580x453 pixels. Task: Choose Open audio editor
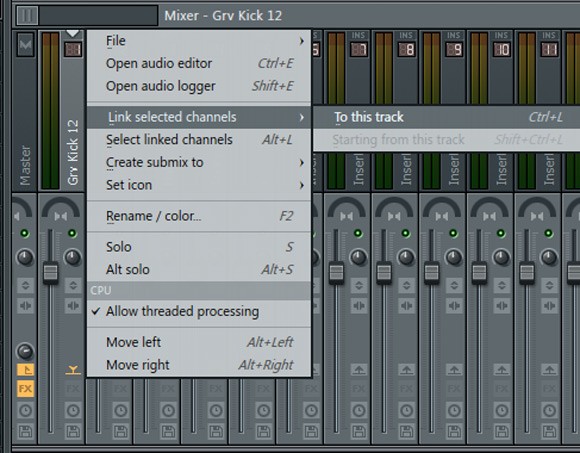click(199, 63)
